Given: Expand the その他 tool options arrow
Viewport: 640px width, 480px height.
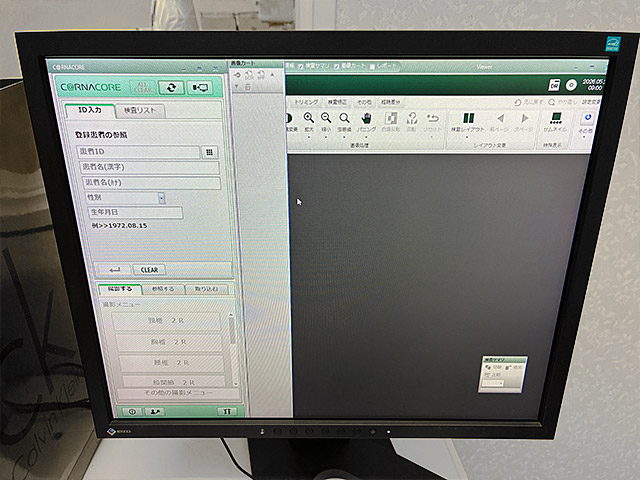Looking at the screenshot, I should [x=584, y=137].
